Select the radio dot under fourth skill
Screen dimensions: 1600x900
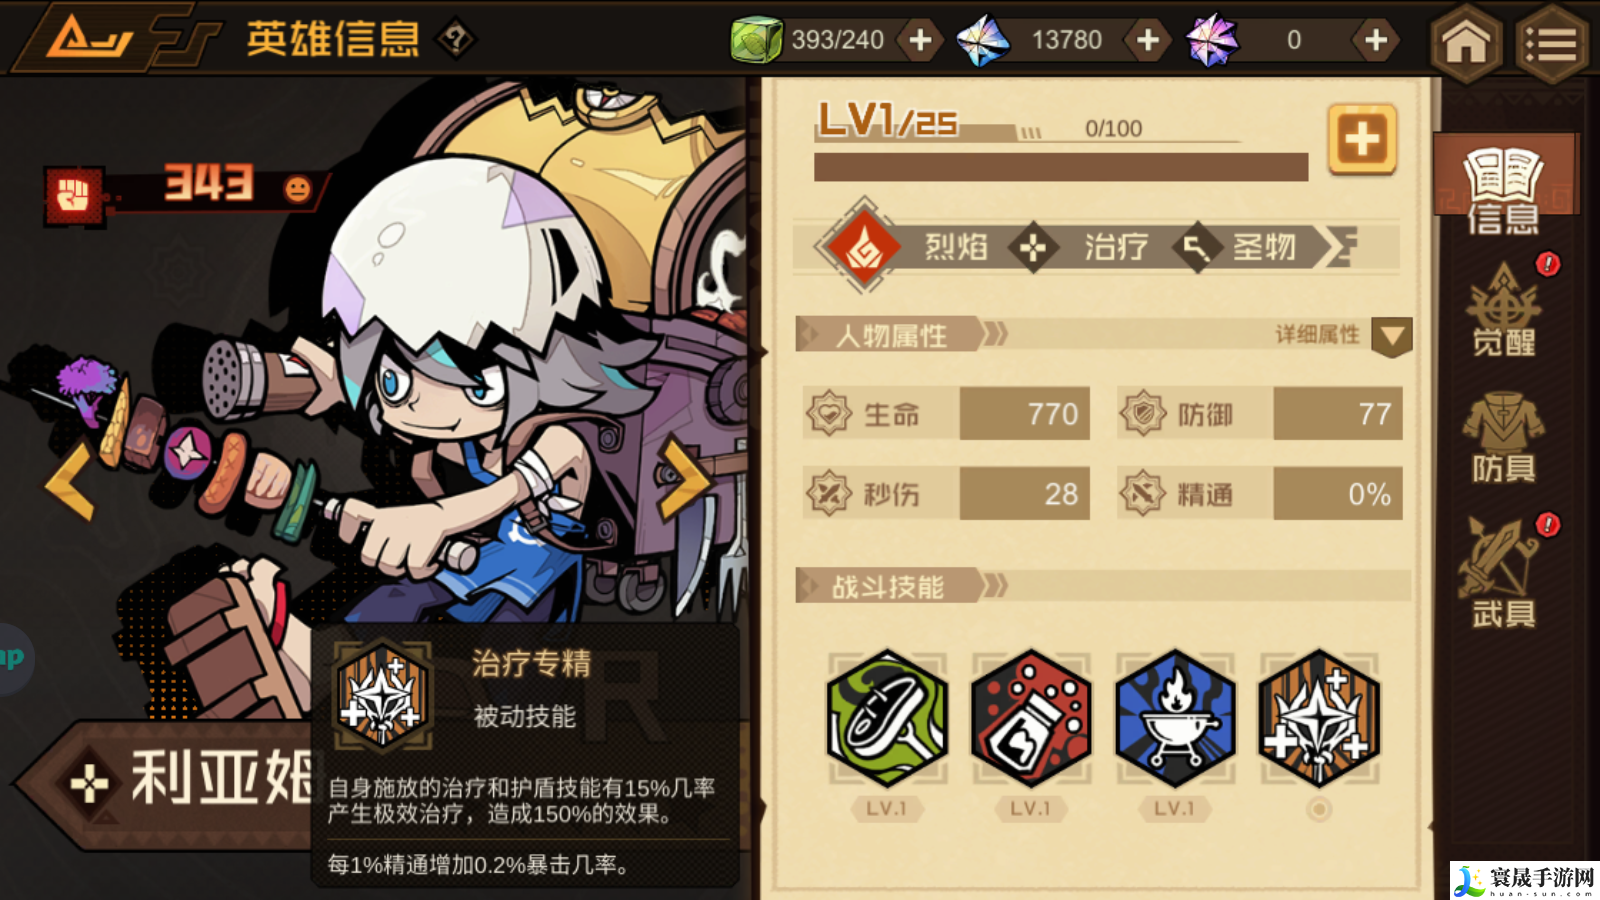point(1319,809)
